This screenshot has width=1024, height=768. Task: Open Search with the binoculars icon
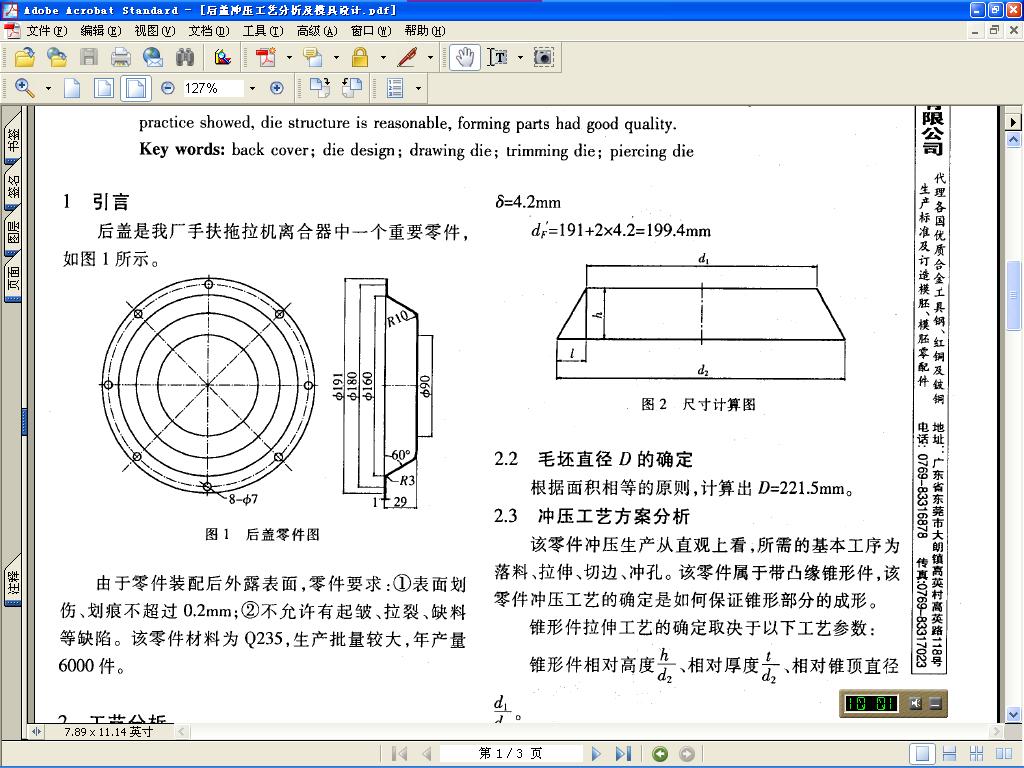185,57
